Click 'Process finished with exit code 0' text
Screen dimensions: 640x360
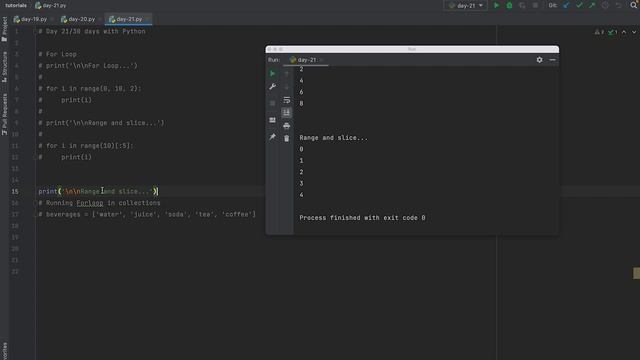pos(362,218)
